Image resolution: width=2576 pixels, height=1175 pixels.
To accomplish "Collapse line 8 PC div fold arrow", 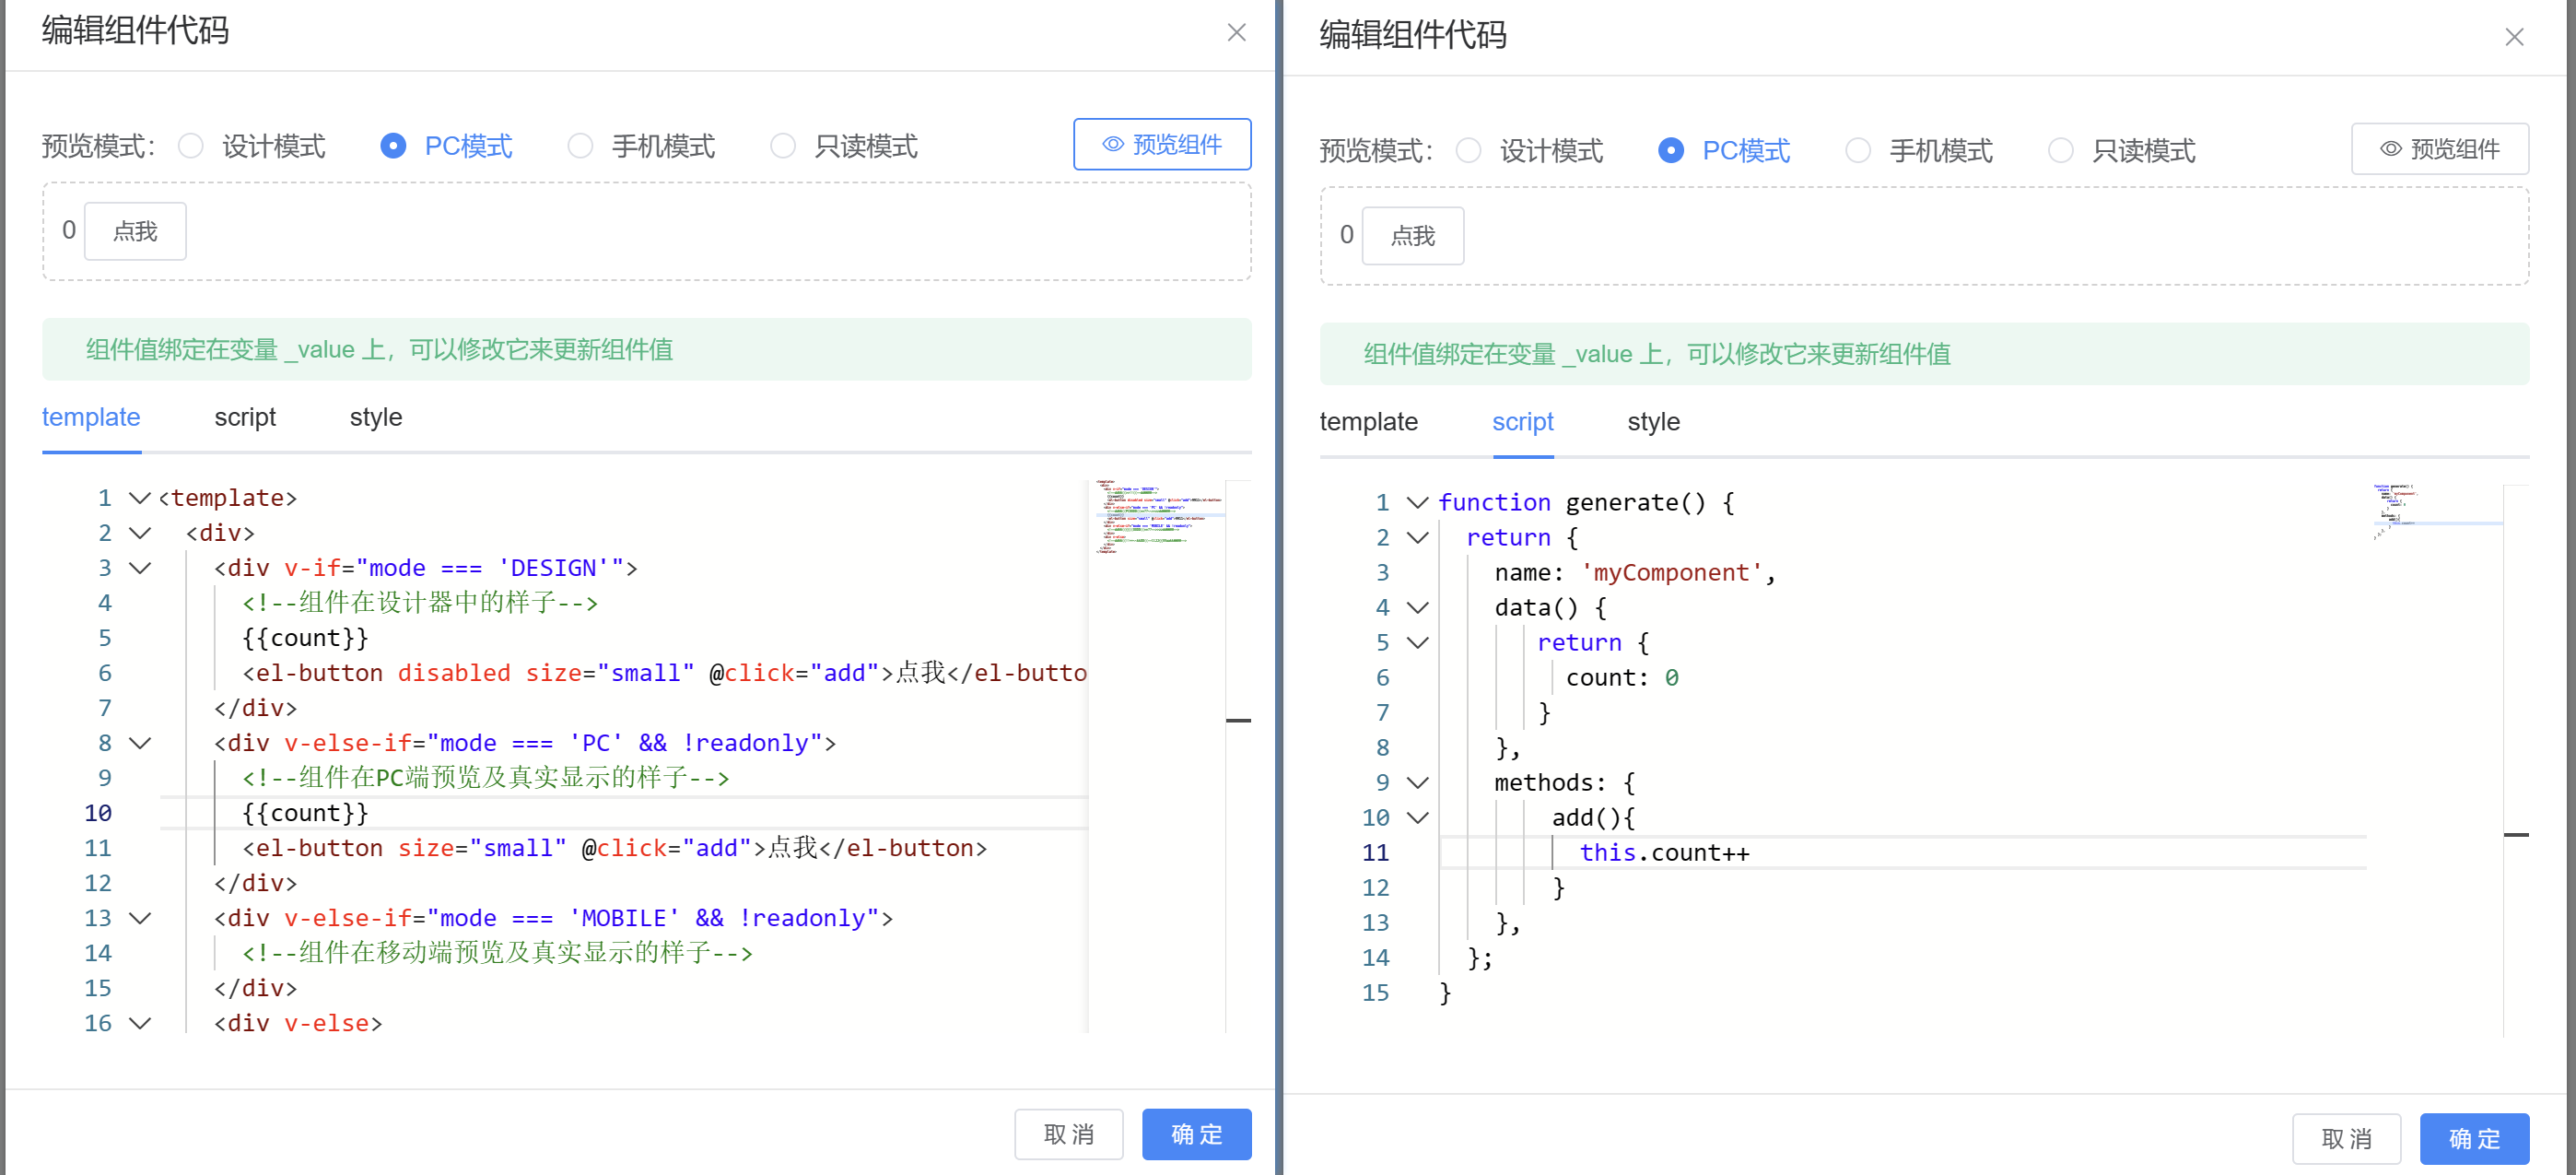I will pos(140,743).
